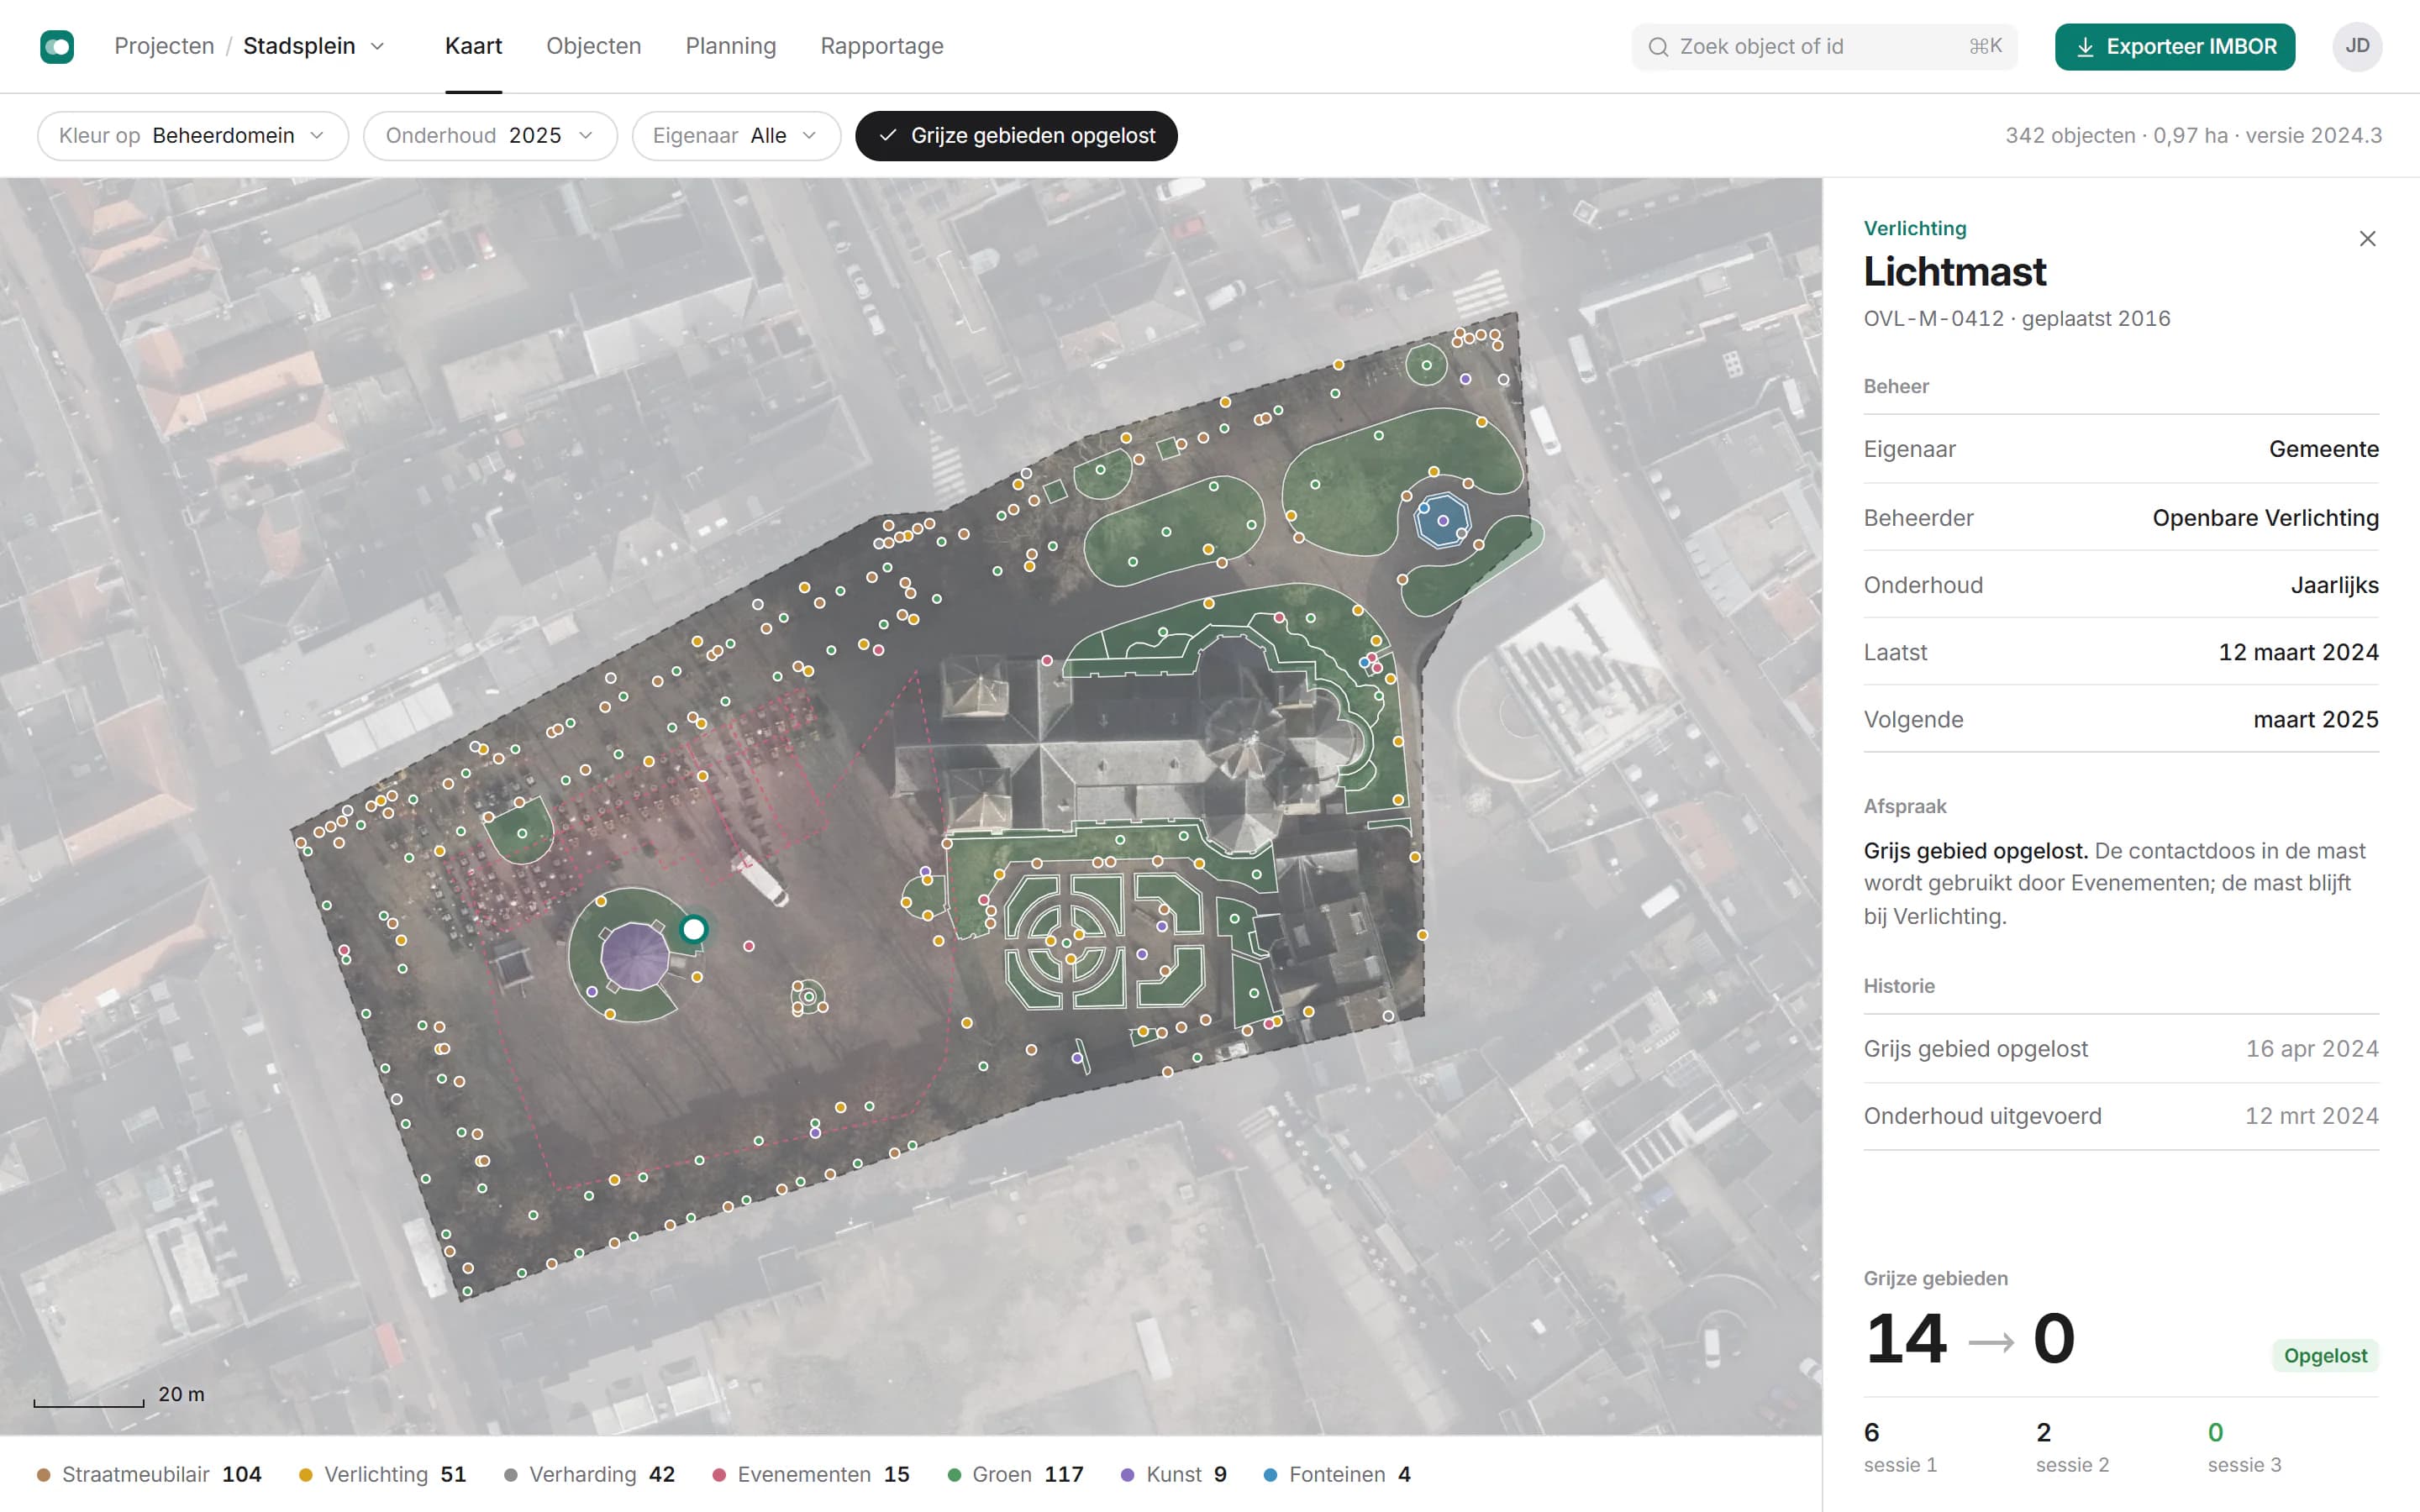Focus the 'Zoek object of id' search field
This screenshot has width=2420, height=1512.
1824,47
